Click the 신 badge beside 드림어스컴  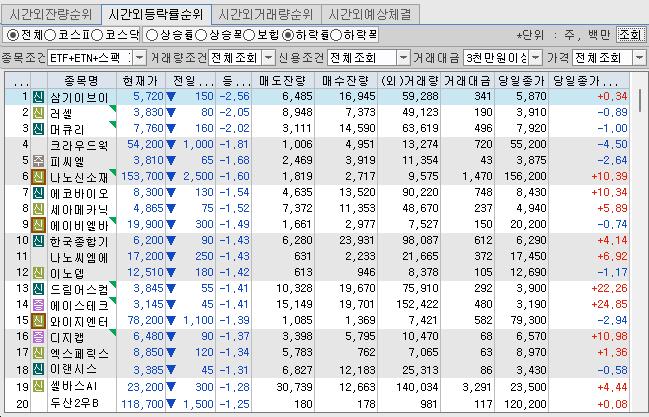[x=38, y=289]
